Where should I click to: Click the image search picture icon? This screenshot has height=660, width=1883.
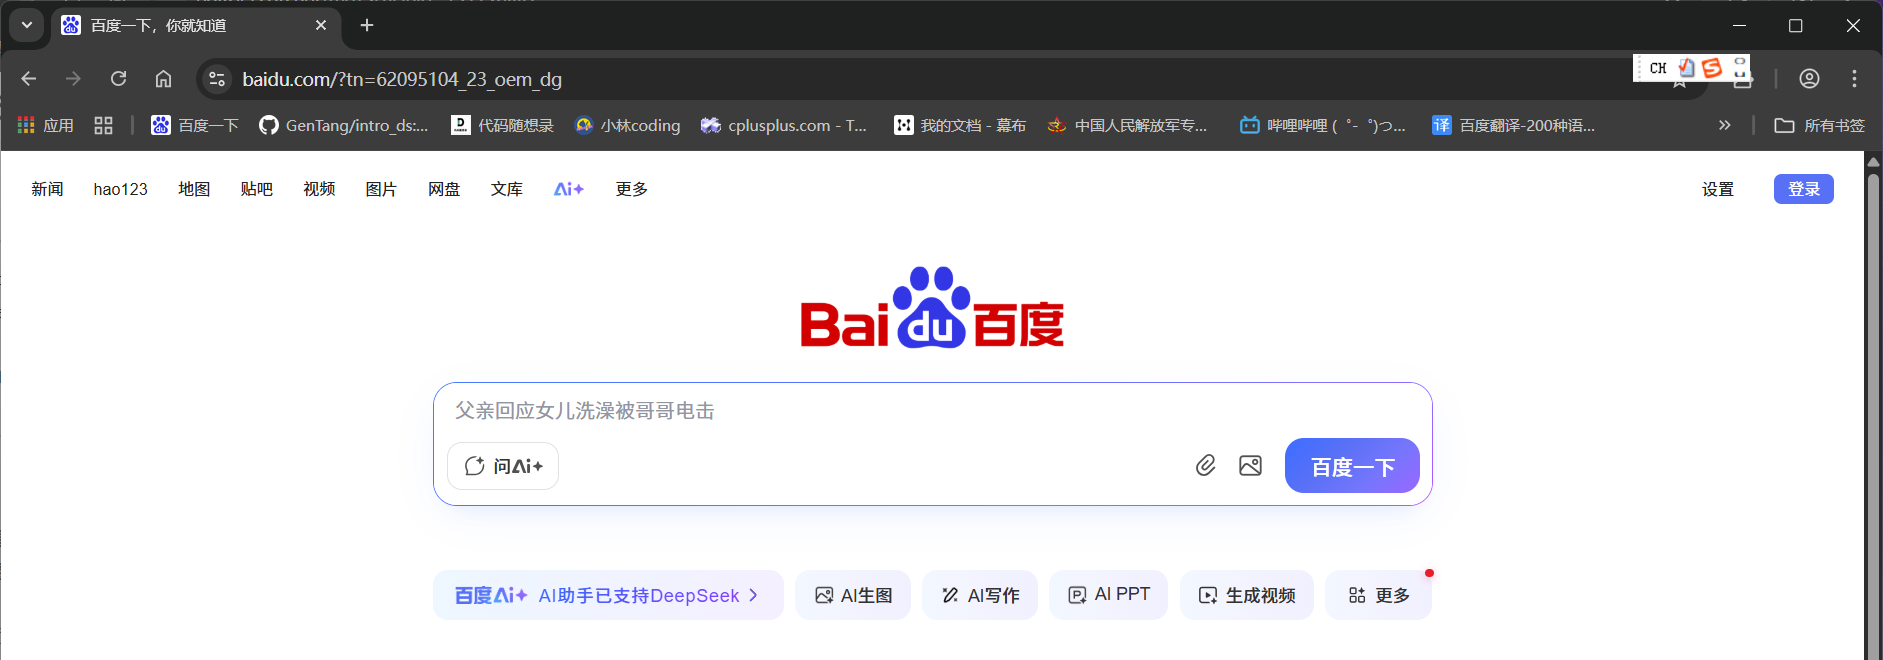click(1250, 465)
